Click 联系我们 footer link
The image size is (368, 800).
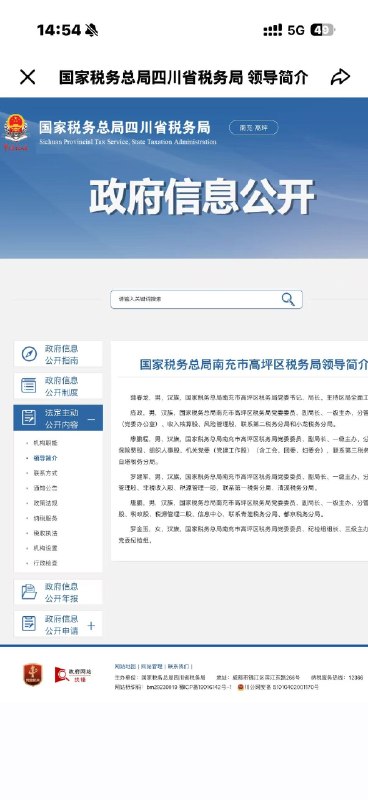[178, 666]
